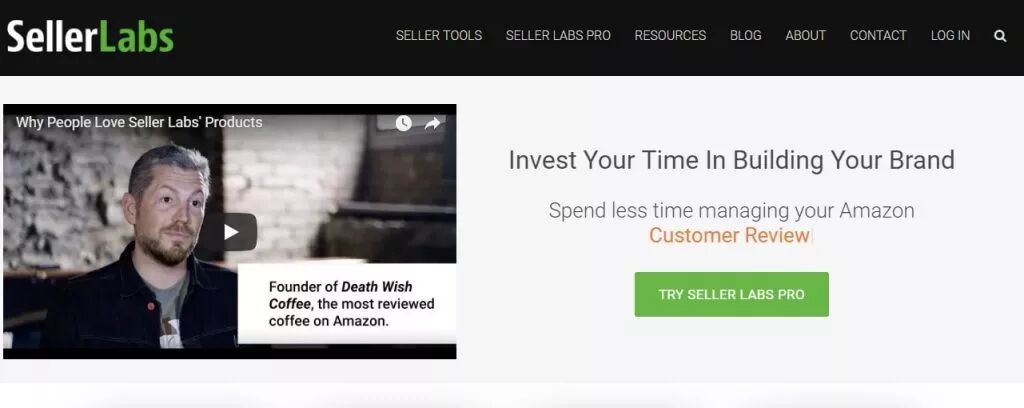Open the Seller Labs Pro menu
This screenshot has height=408, width=1024.
[x=558, y=35]
